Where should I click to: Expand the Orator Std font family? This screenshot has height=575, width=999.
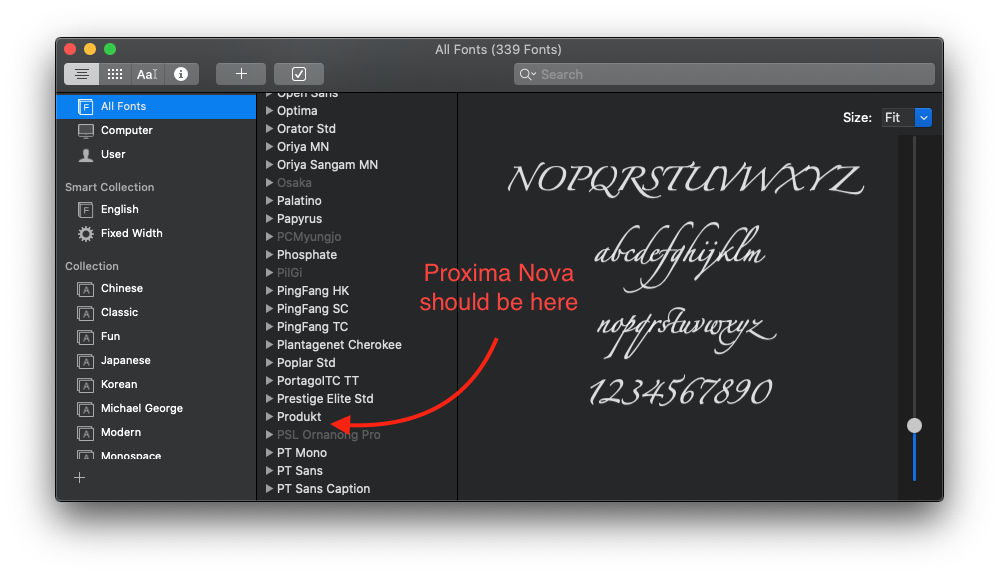pyautogui.click(x=269, y=129)
